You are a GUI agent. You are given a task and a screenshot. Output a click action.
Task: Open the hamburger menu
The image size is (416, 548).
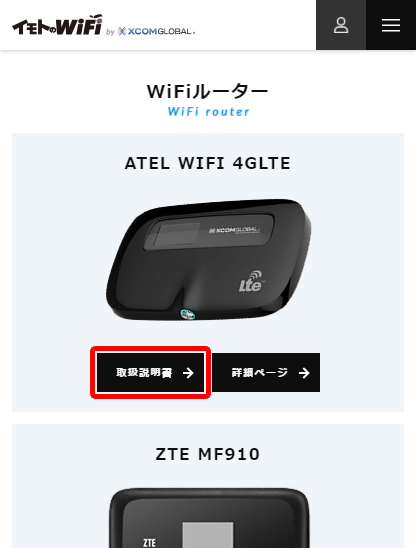391,25
